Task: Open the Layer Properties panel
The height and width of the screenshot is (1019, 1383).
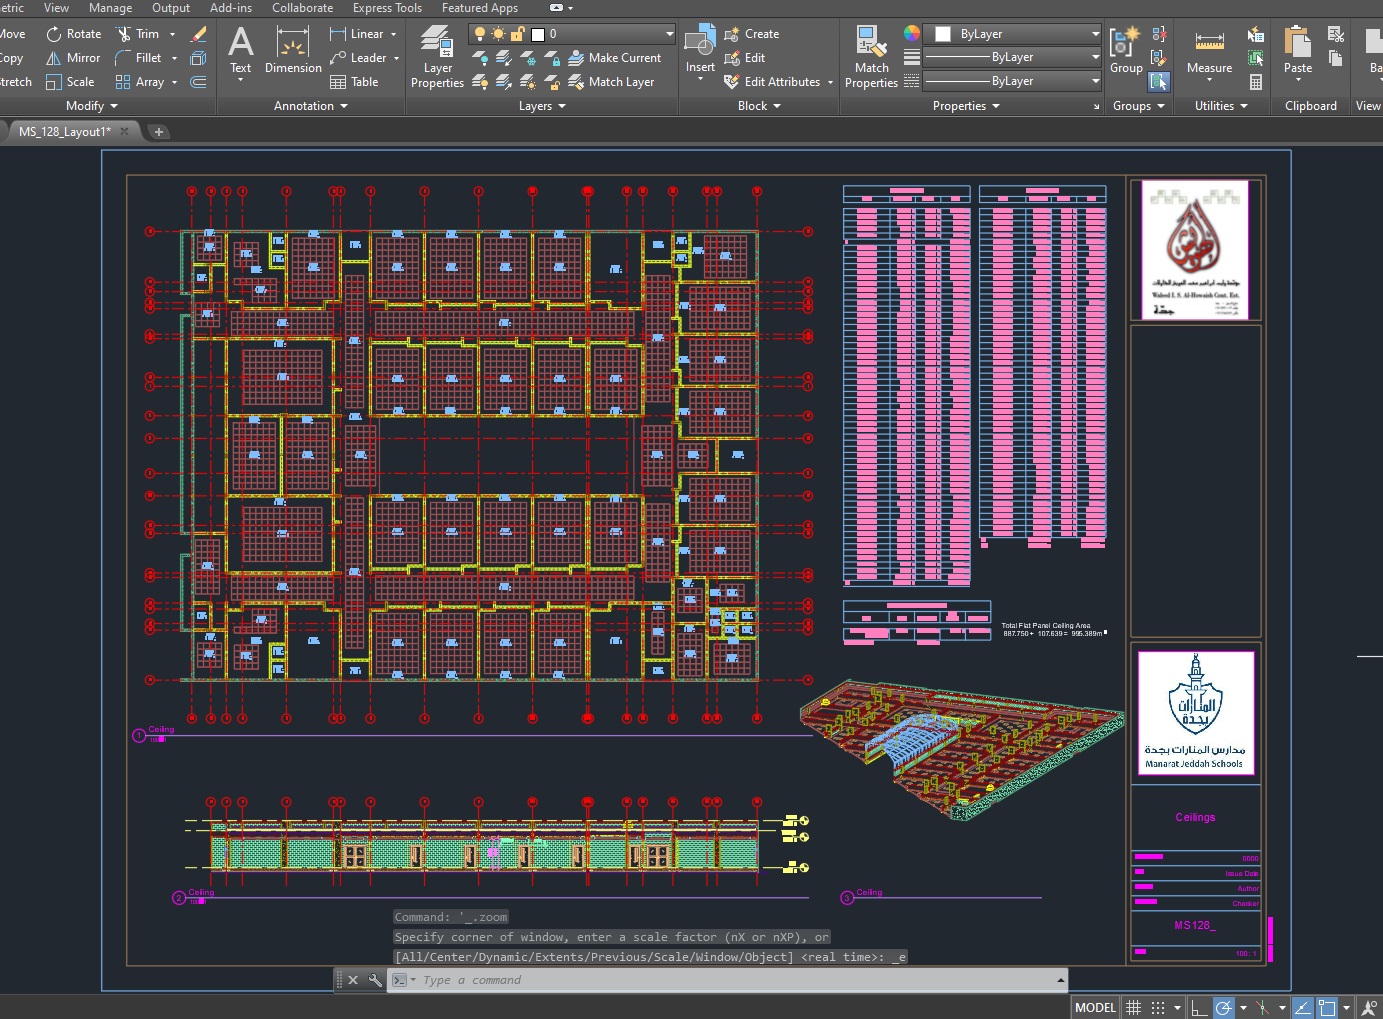Action: (x=437, y=57)
